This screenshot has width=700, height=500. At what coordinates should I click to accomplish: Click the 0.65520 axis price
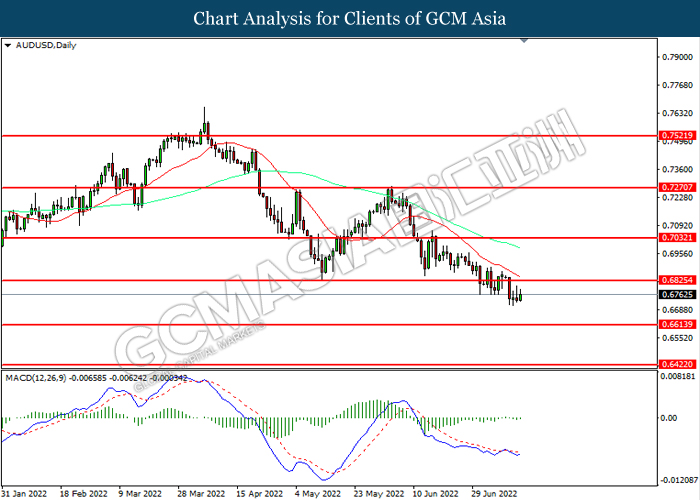[678, 338]
